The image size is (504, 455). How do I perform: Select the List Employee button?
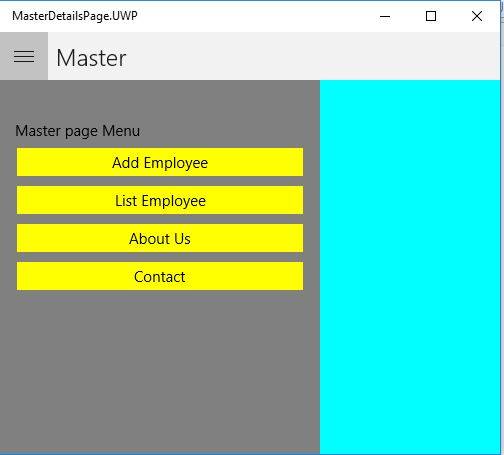(160, 200)
